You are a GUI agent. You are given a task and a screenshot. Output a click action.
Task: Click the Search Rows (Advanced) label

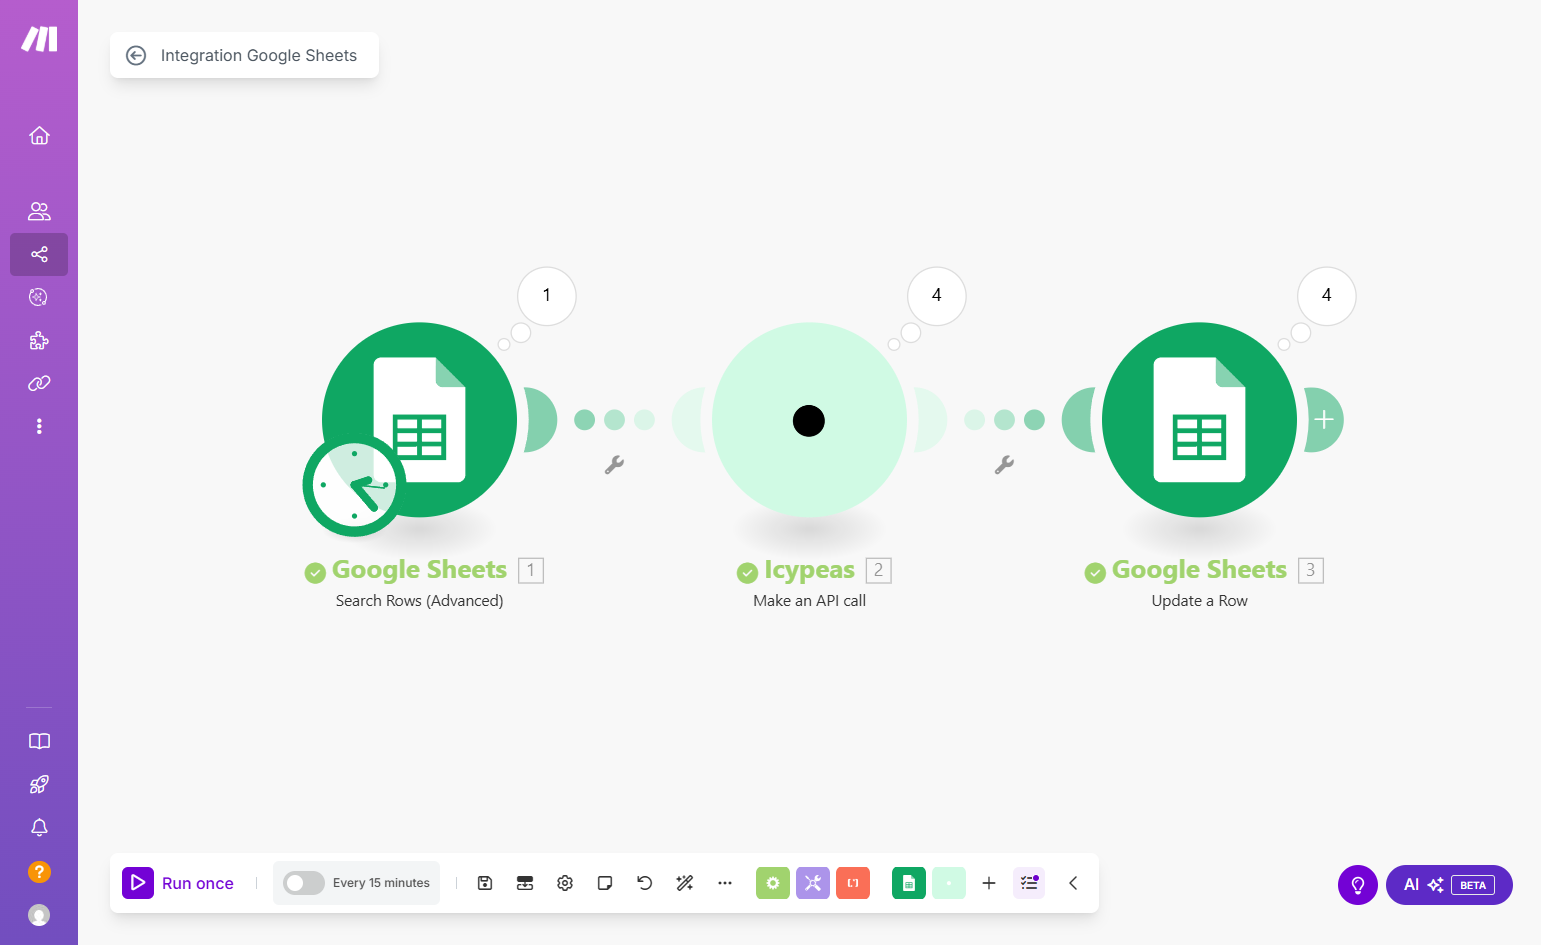419,601
